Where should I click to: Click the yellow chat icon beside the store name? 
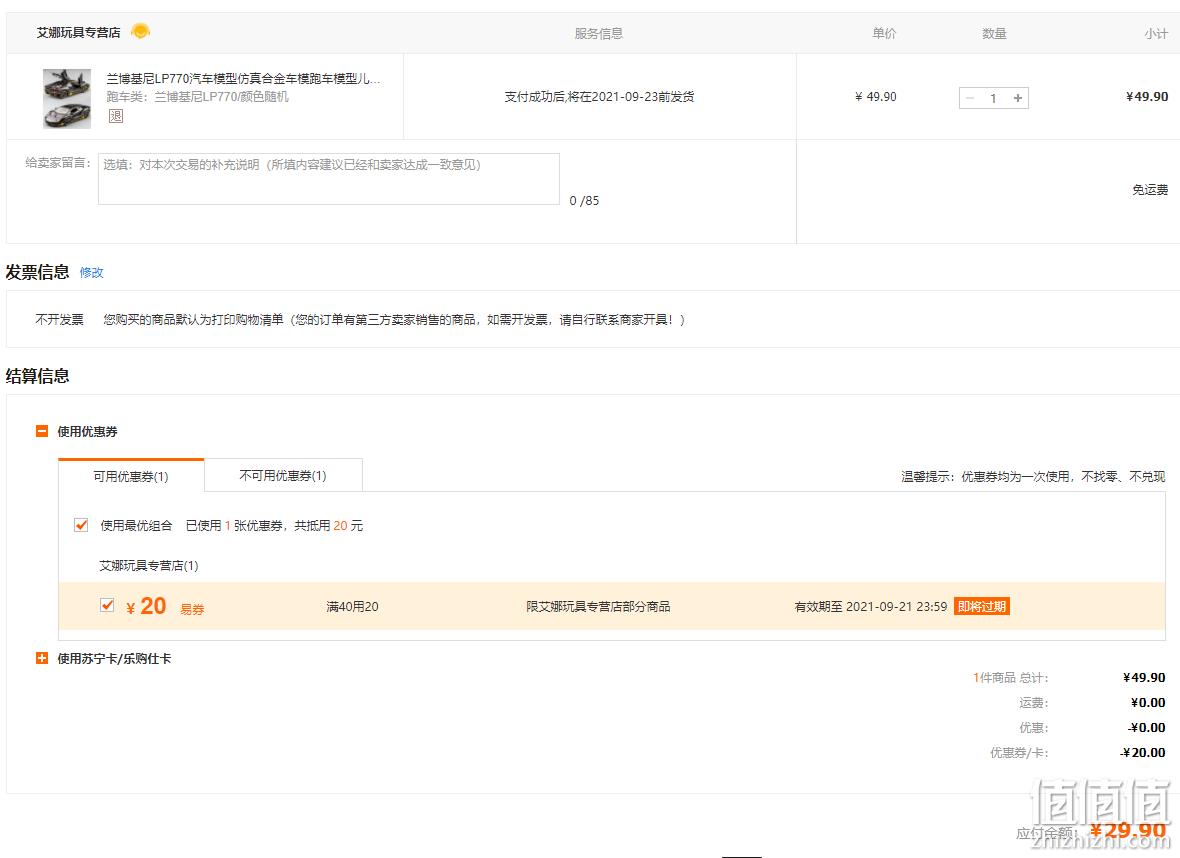pyautogui.click(x=141, y=32)
